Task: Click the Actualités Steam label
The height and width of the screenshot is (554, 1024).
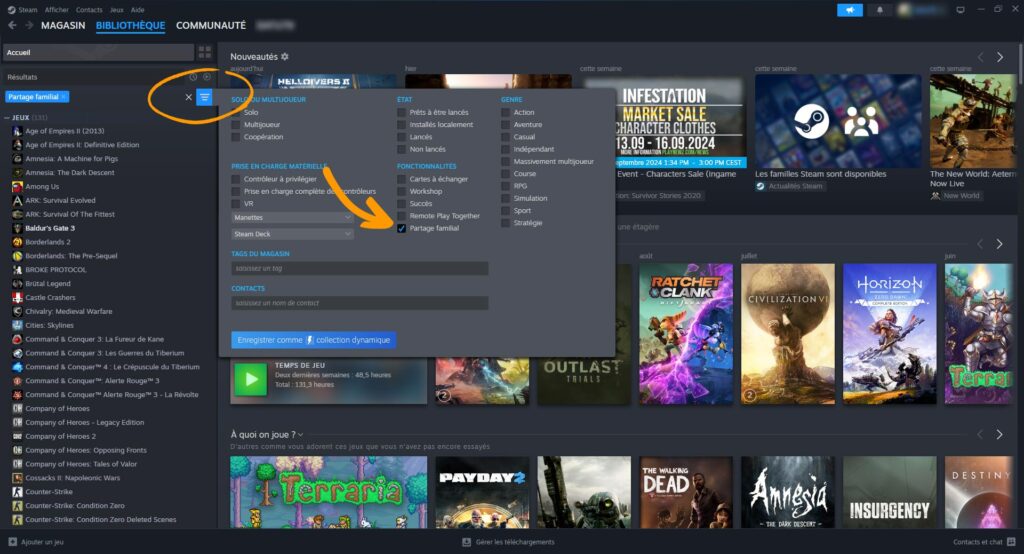Action: pos(795,186)
